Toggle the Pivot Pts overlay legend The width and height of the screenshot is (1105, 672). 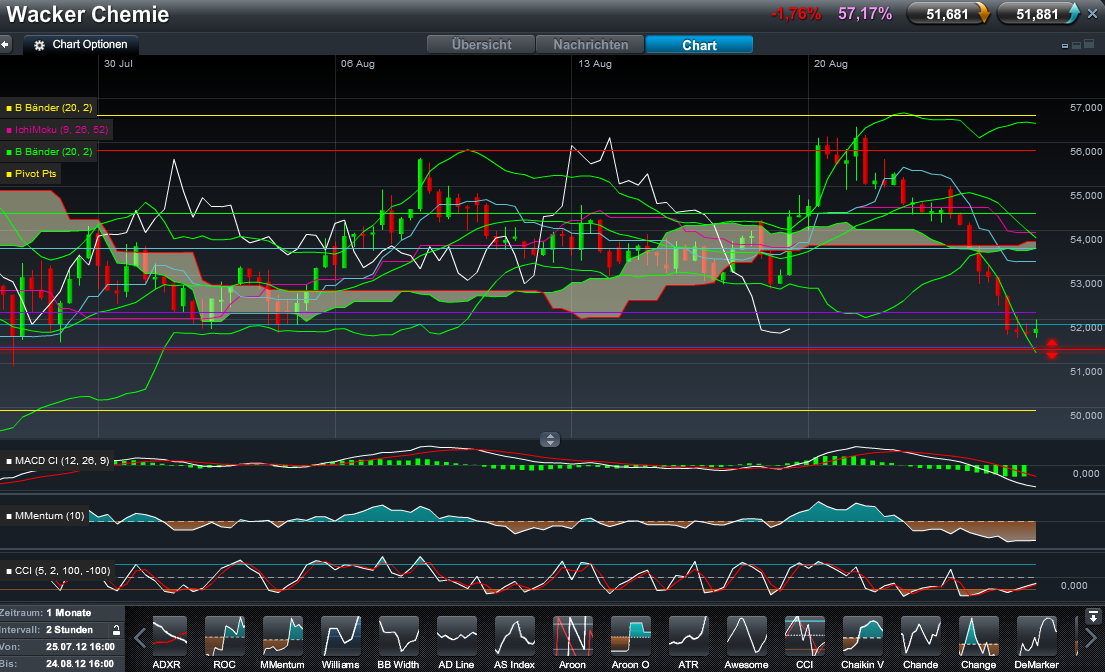[33, 174]
